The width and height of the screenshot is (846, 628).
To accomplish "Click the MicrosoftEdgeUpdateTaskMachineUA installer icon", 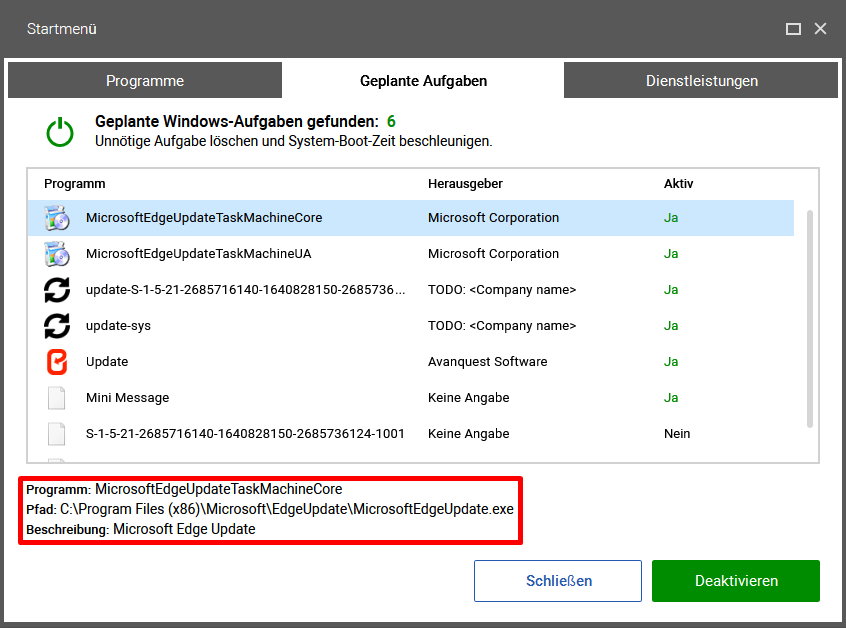I will pos(57,254).
